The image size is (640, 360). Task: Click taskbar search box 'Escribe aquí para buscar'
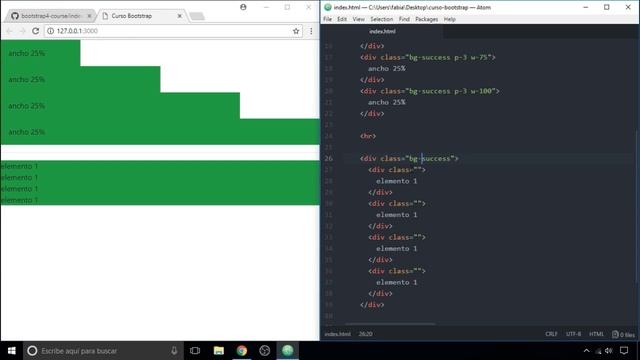102,351
